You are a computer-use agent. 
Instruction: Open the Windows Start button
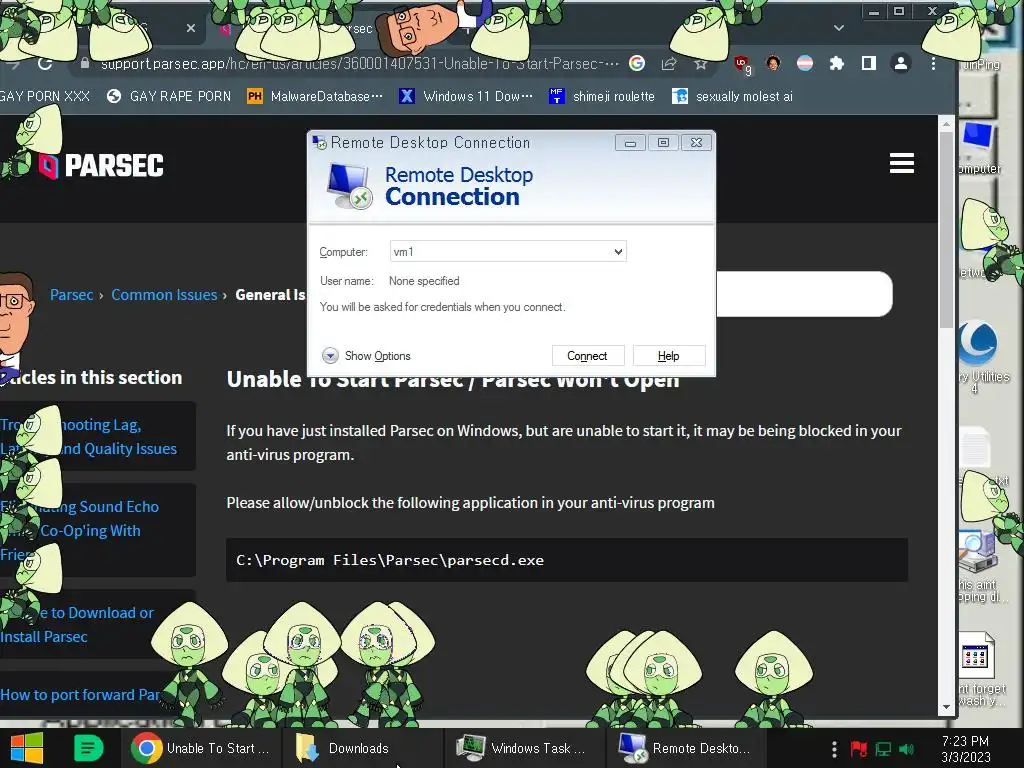click(x=26, y=748)
